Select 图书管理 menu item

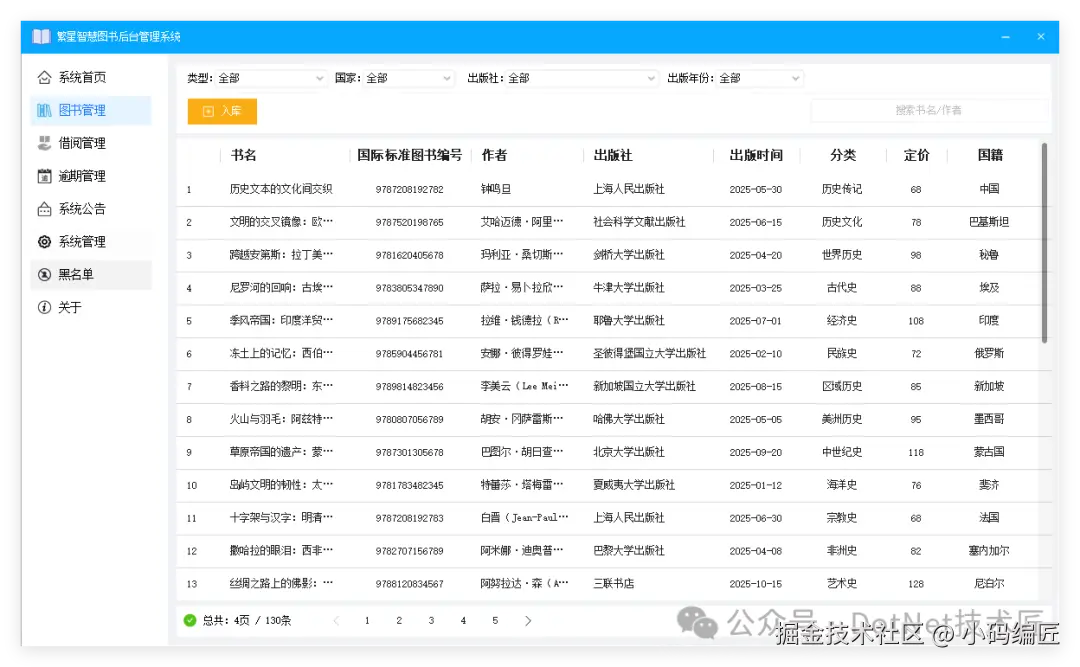pyautogui.click(x=91, y=110)
